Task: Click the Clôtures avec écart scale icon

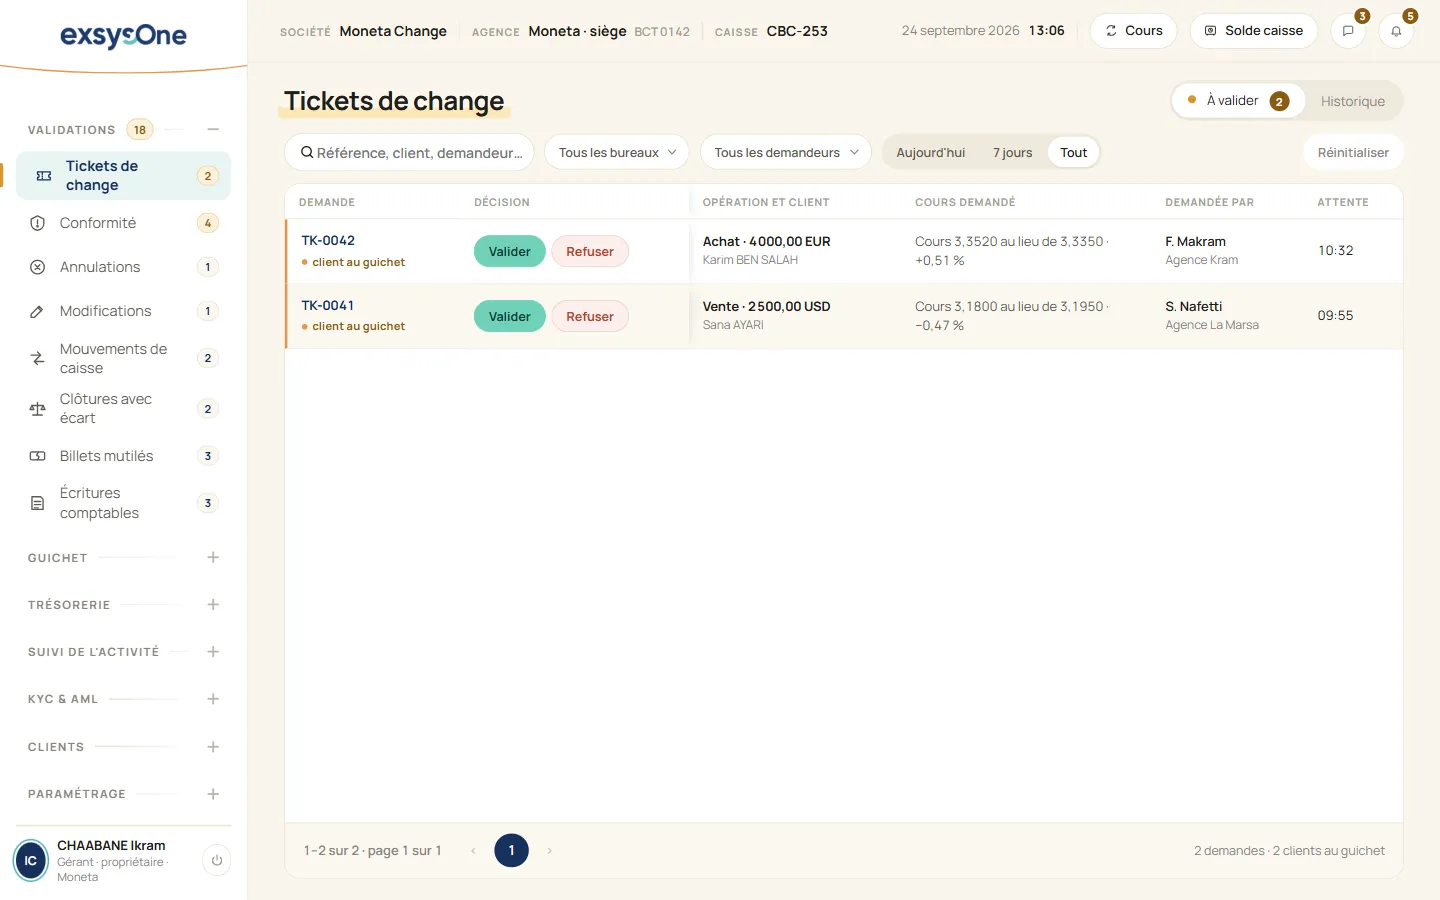Action: [x=38, y=409]
